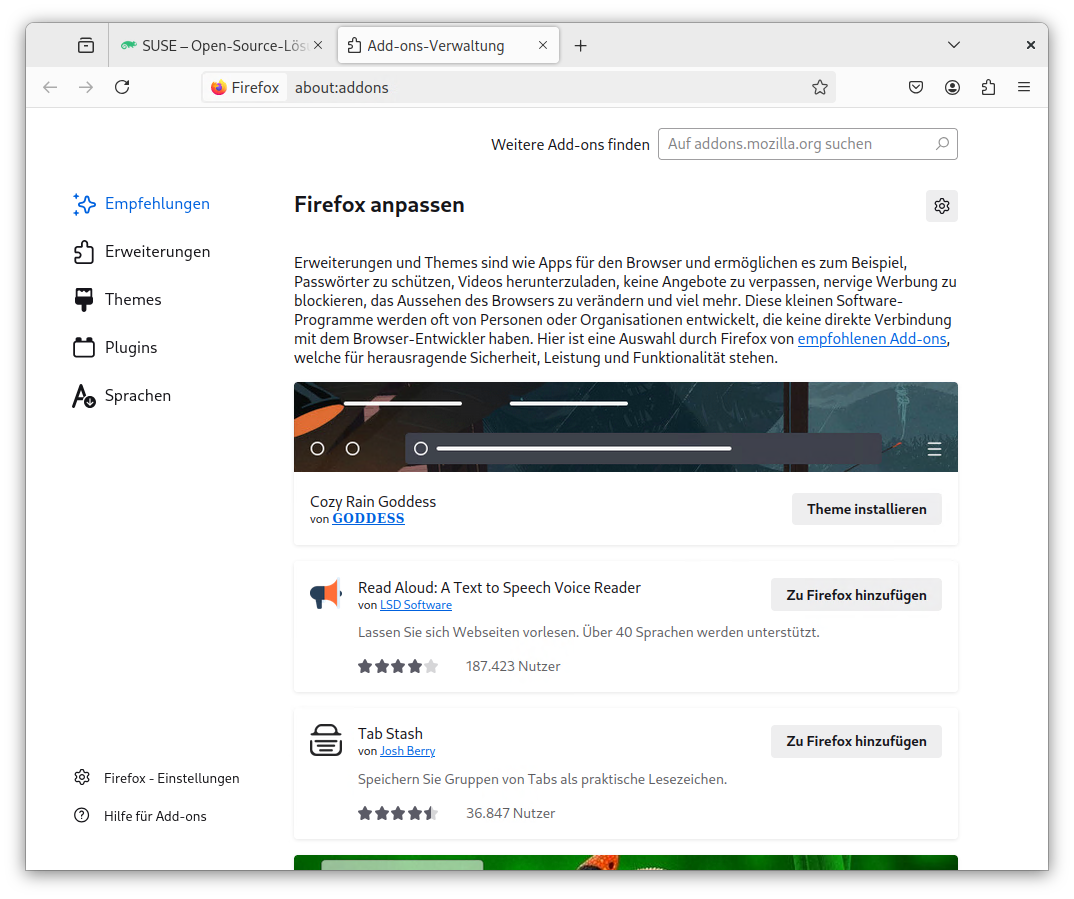Click the extensions puzzle icon in toolbar
The height and width of the screenshot is (899, 1074).
(988, 87)
